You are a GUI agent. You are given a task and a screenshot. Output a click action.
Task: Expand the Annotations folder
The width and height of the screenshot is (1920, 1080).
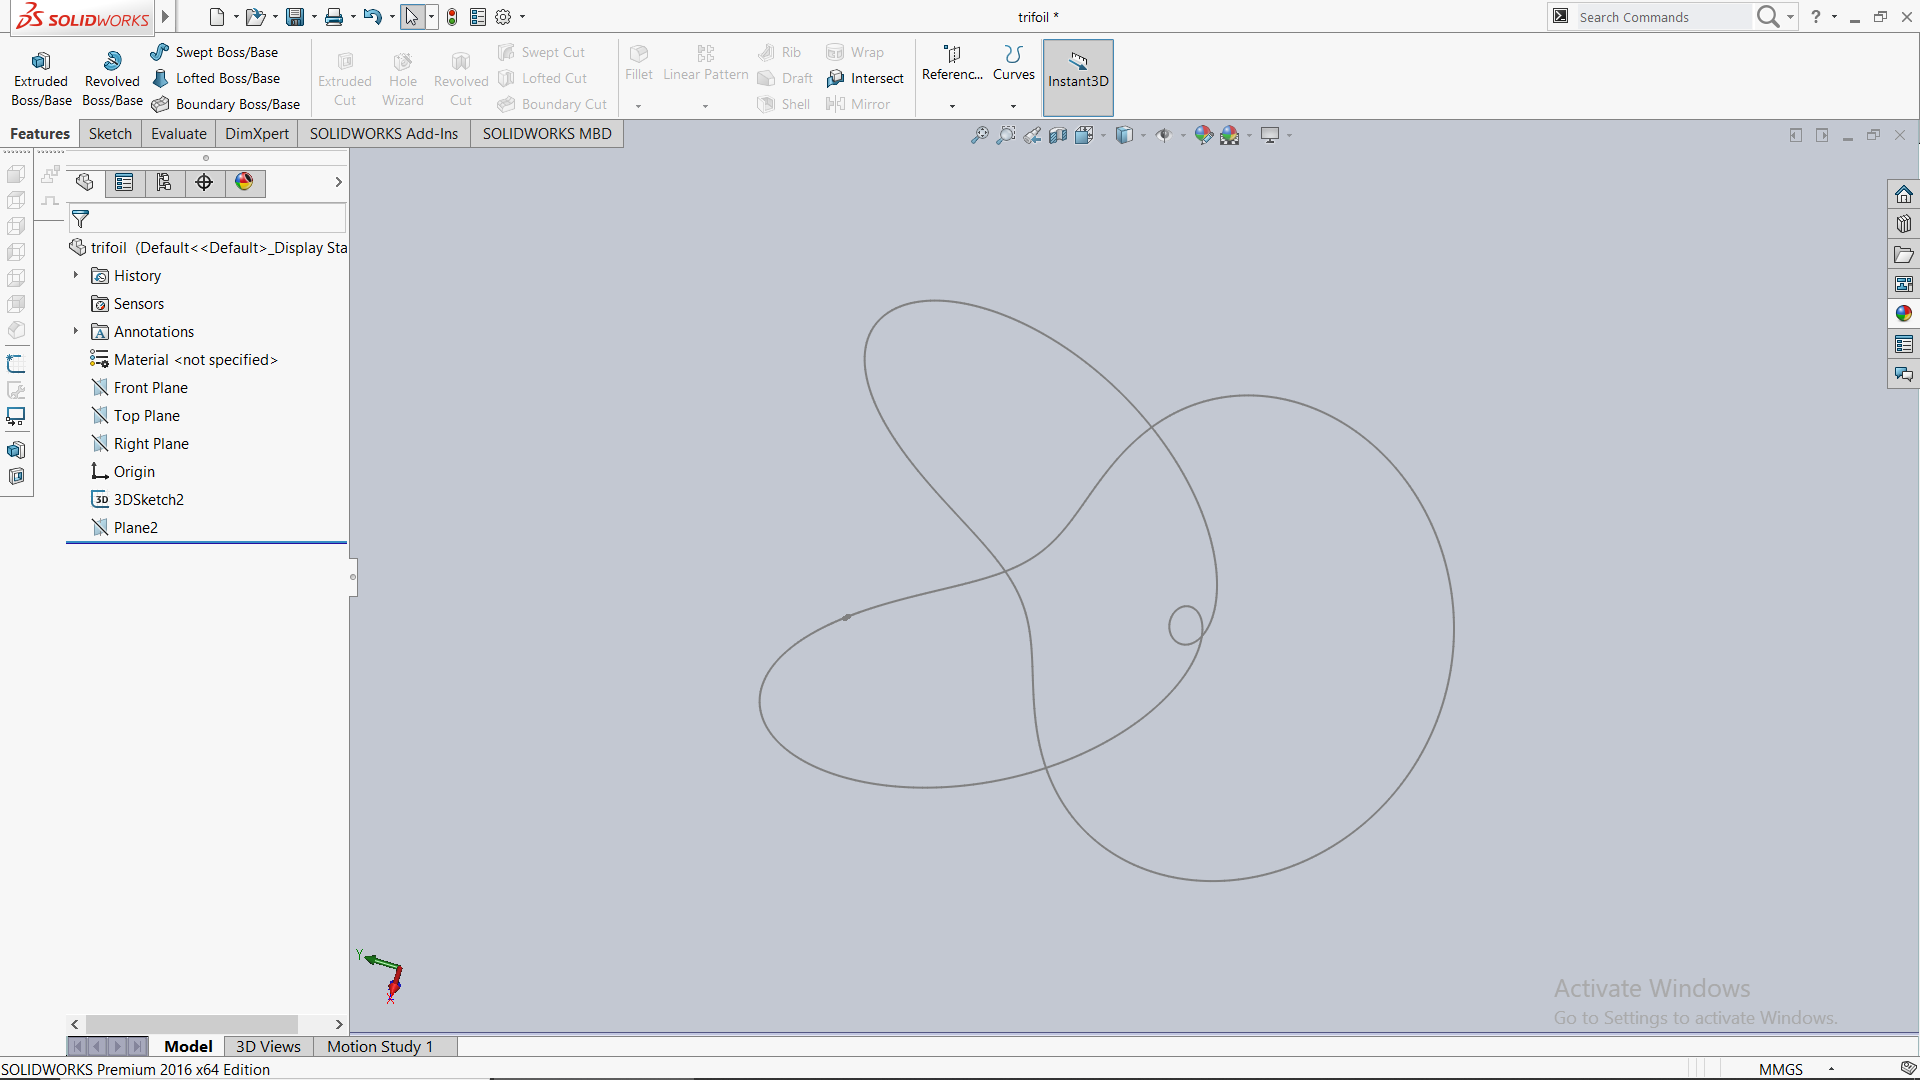[x=76, y=331]
